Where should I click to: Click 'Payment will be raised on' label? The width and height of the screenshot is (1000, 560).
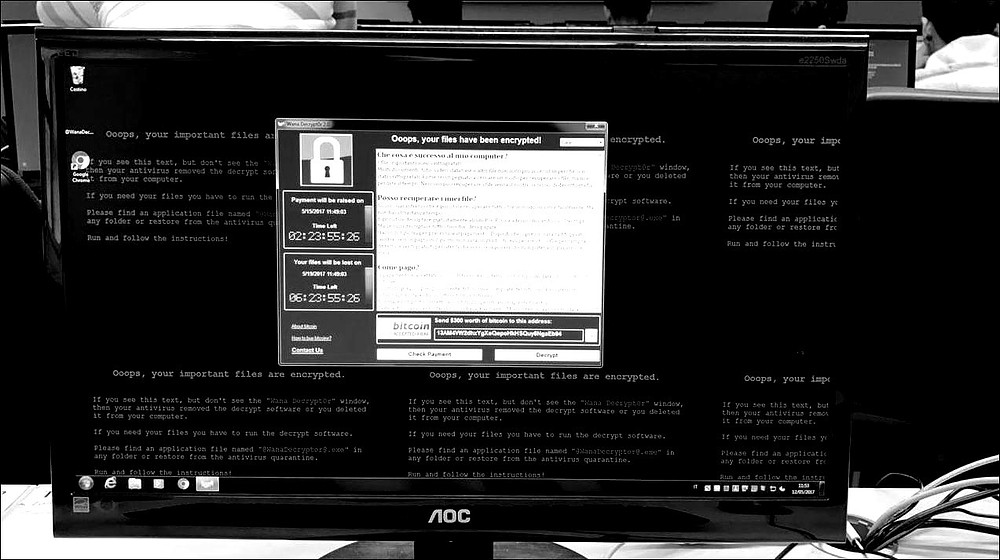(x=327, y=200)
